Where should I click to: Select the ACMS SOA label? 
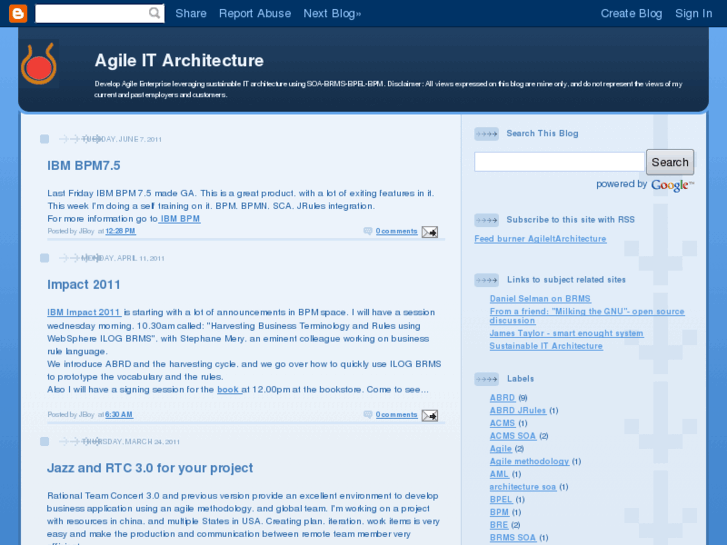click(513, 436)
